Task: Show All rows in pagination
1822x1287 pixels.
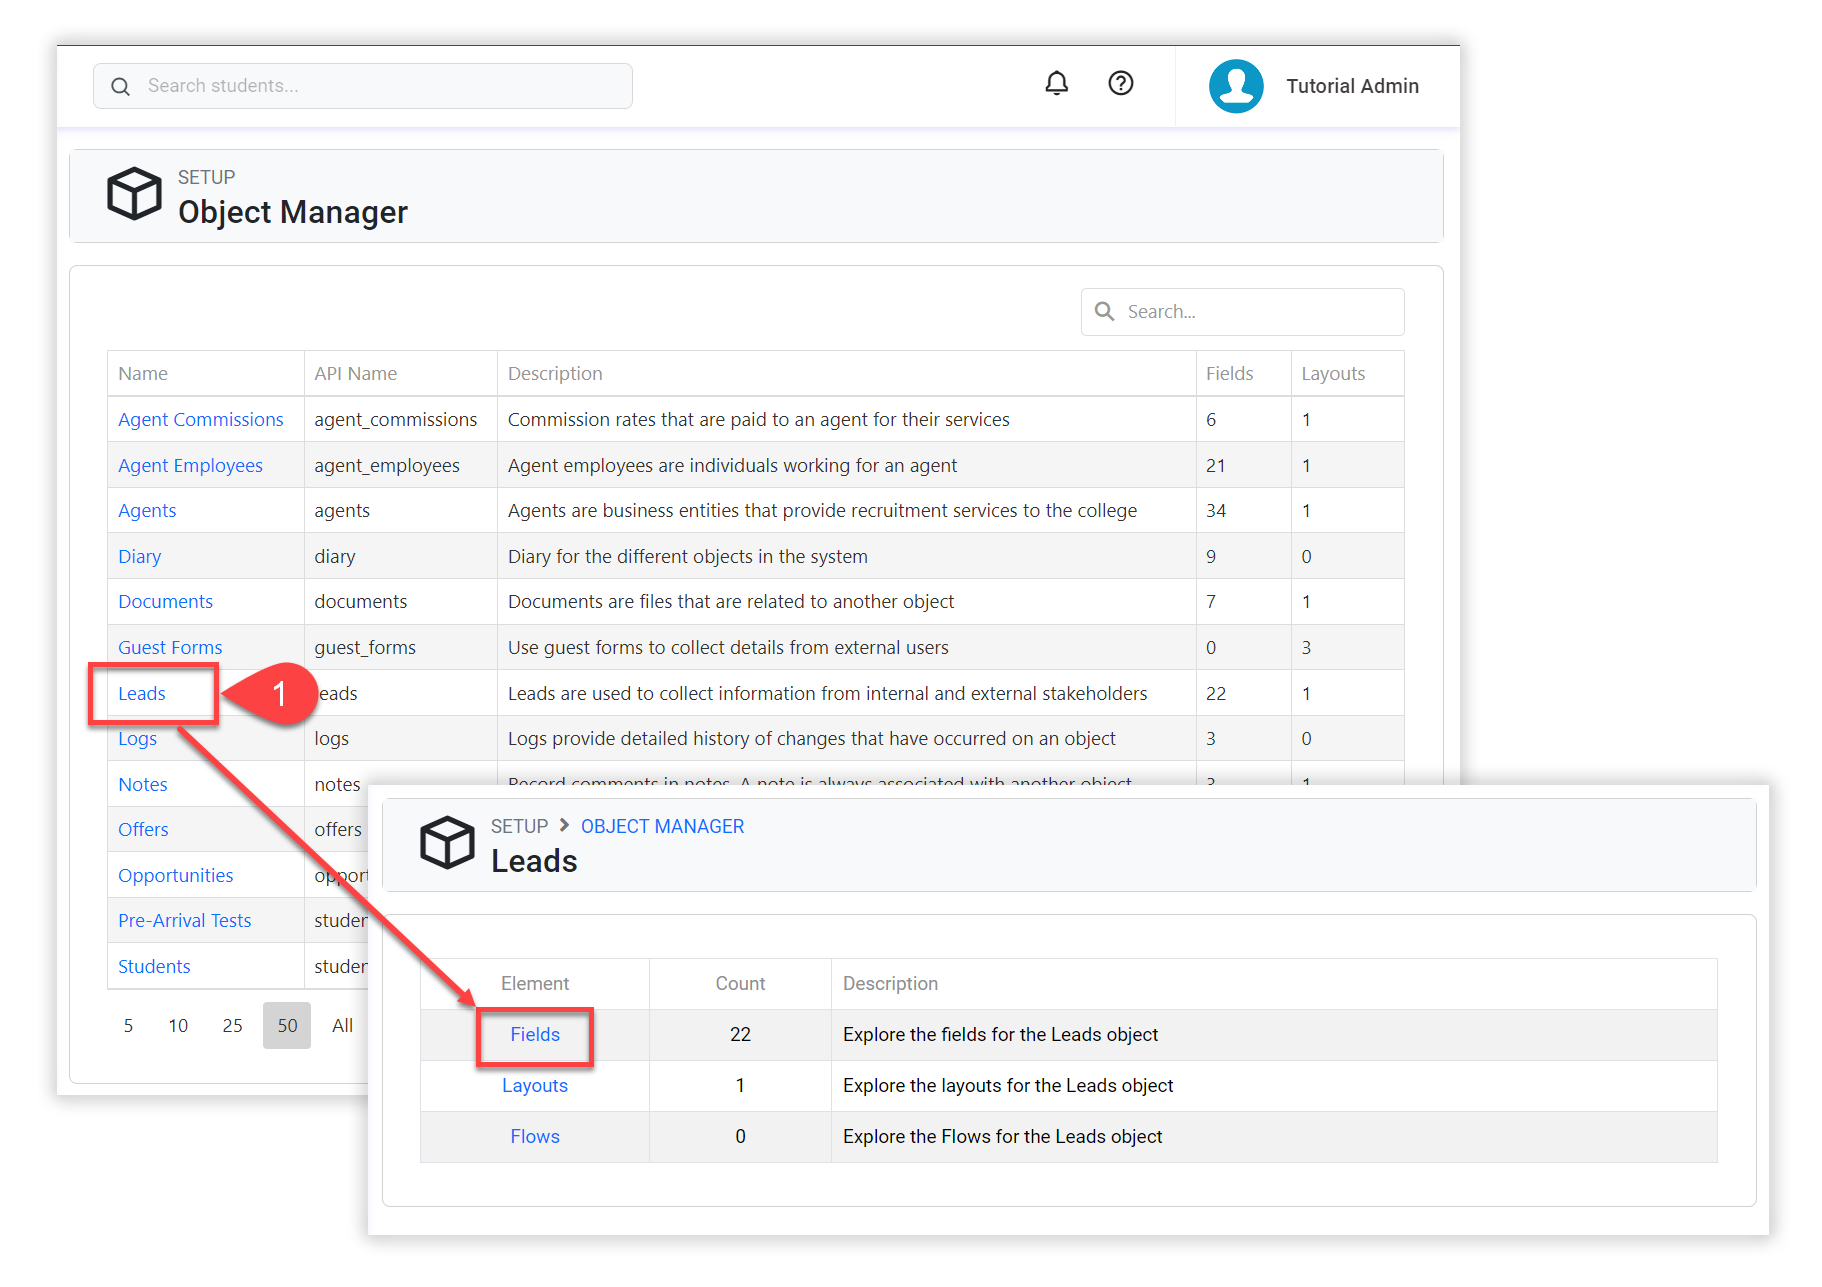Action: click(342, 1026)
